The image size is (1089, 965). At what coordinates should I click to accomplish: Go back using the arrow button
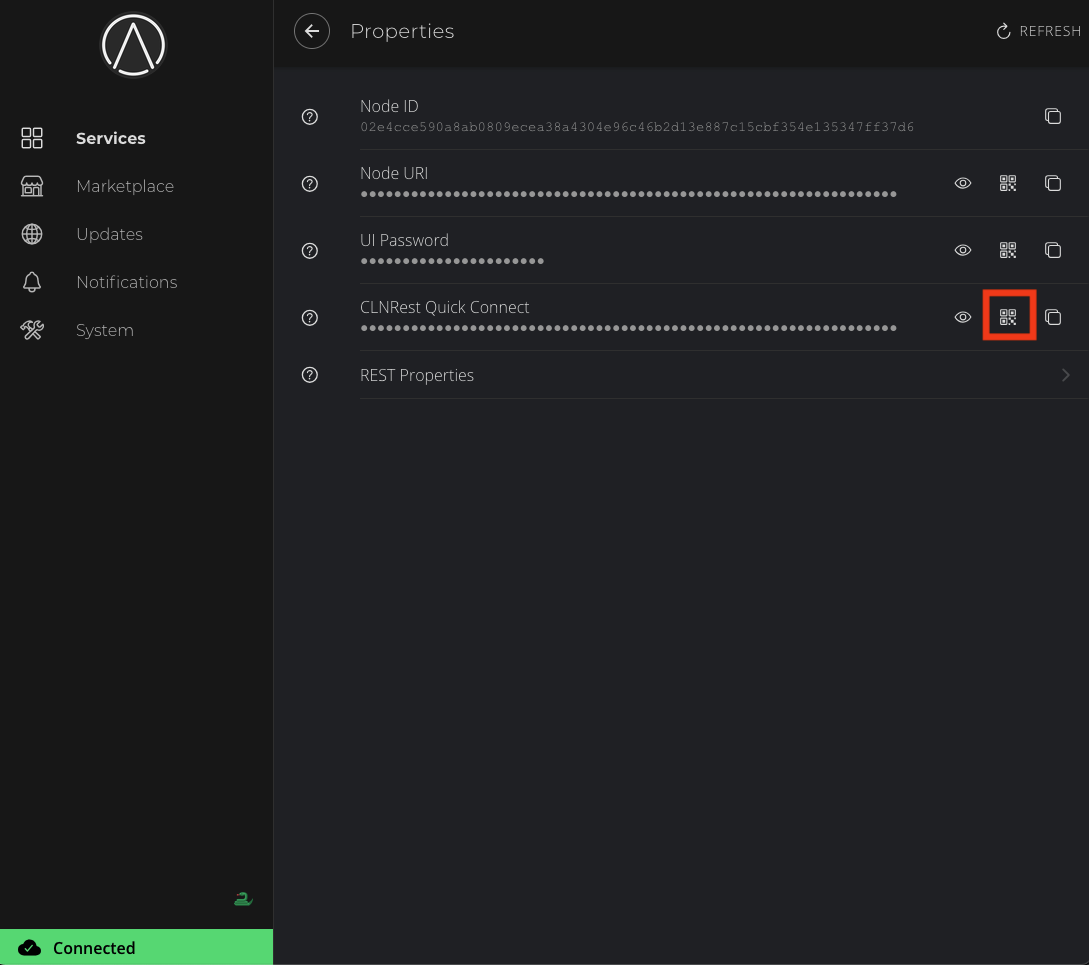(312, 32)
